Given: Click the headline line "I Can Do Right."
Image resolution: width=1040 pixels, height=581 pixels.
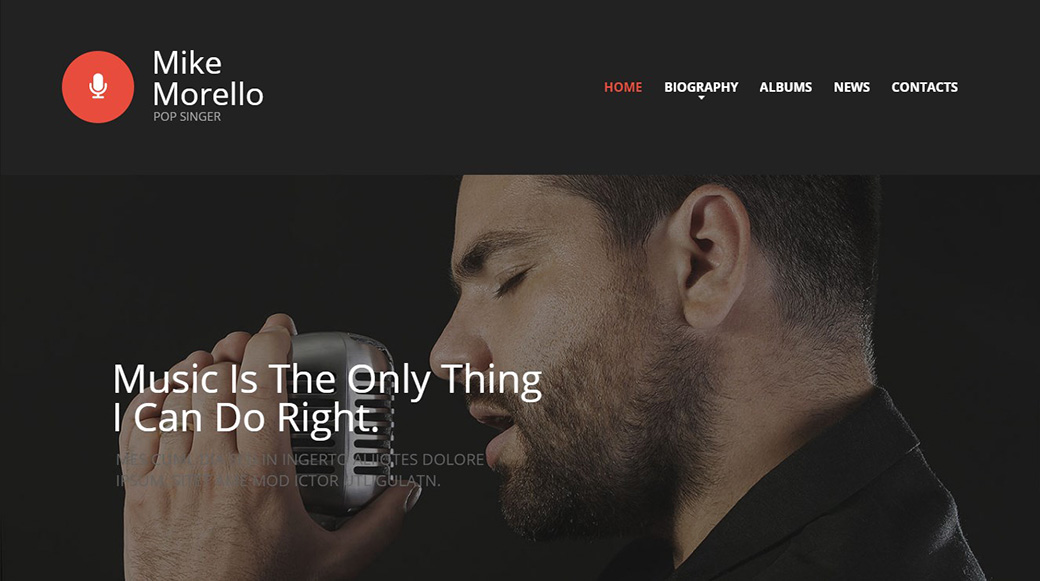Looking at the screenshot, I should tap(246, 419).
